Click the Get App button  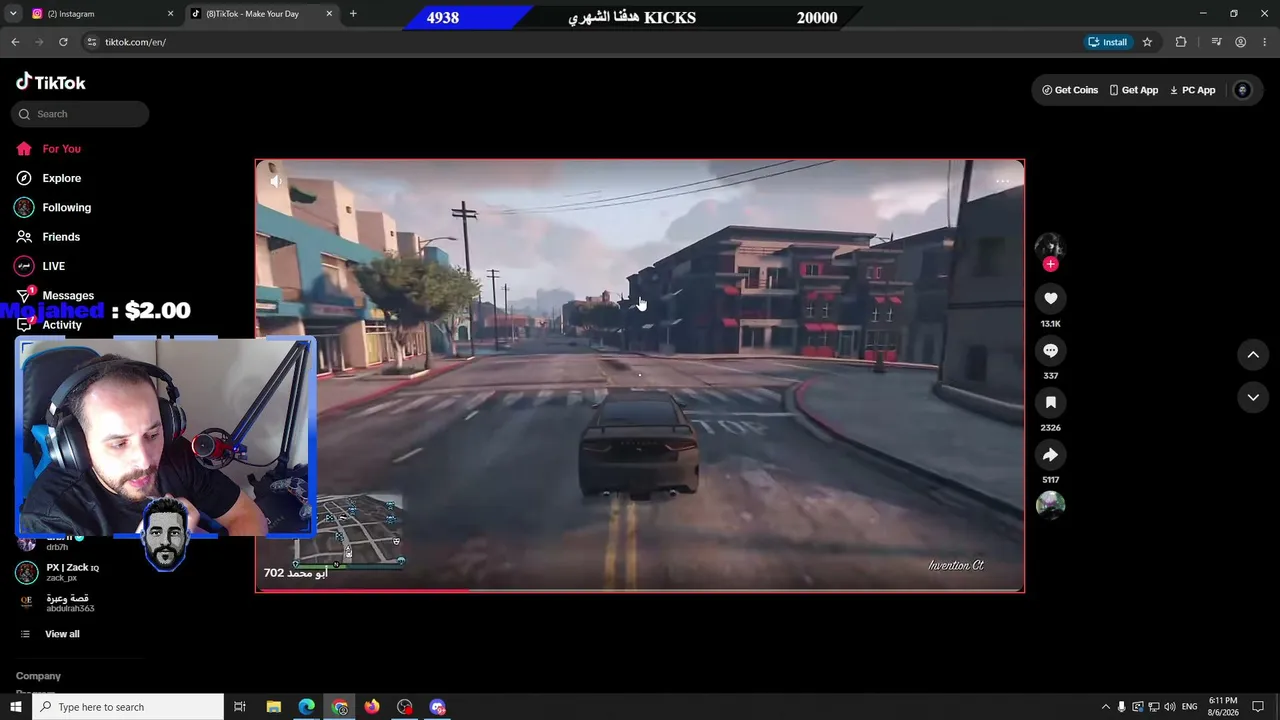pos(1134,90)
